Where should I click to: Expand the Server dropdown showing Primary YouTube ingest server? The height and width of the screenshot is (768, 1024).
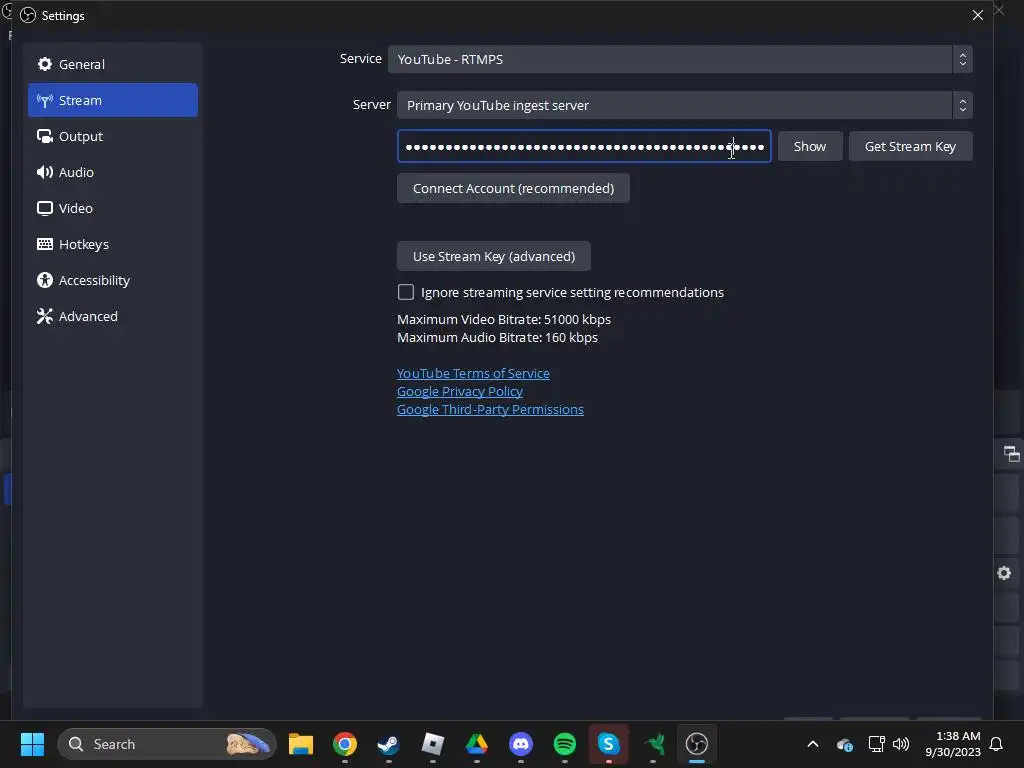click(x=684, y=105)
